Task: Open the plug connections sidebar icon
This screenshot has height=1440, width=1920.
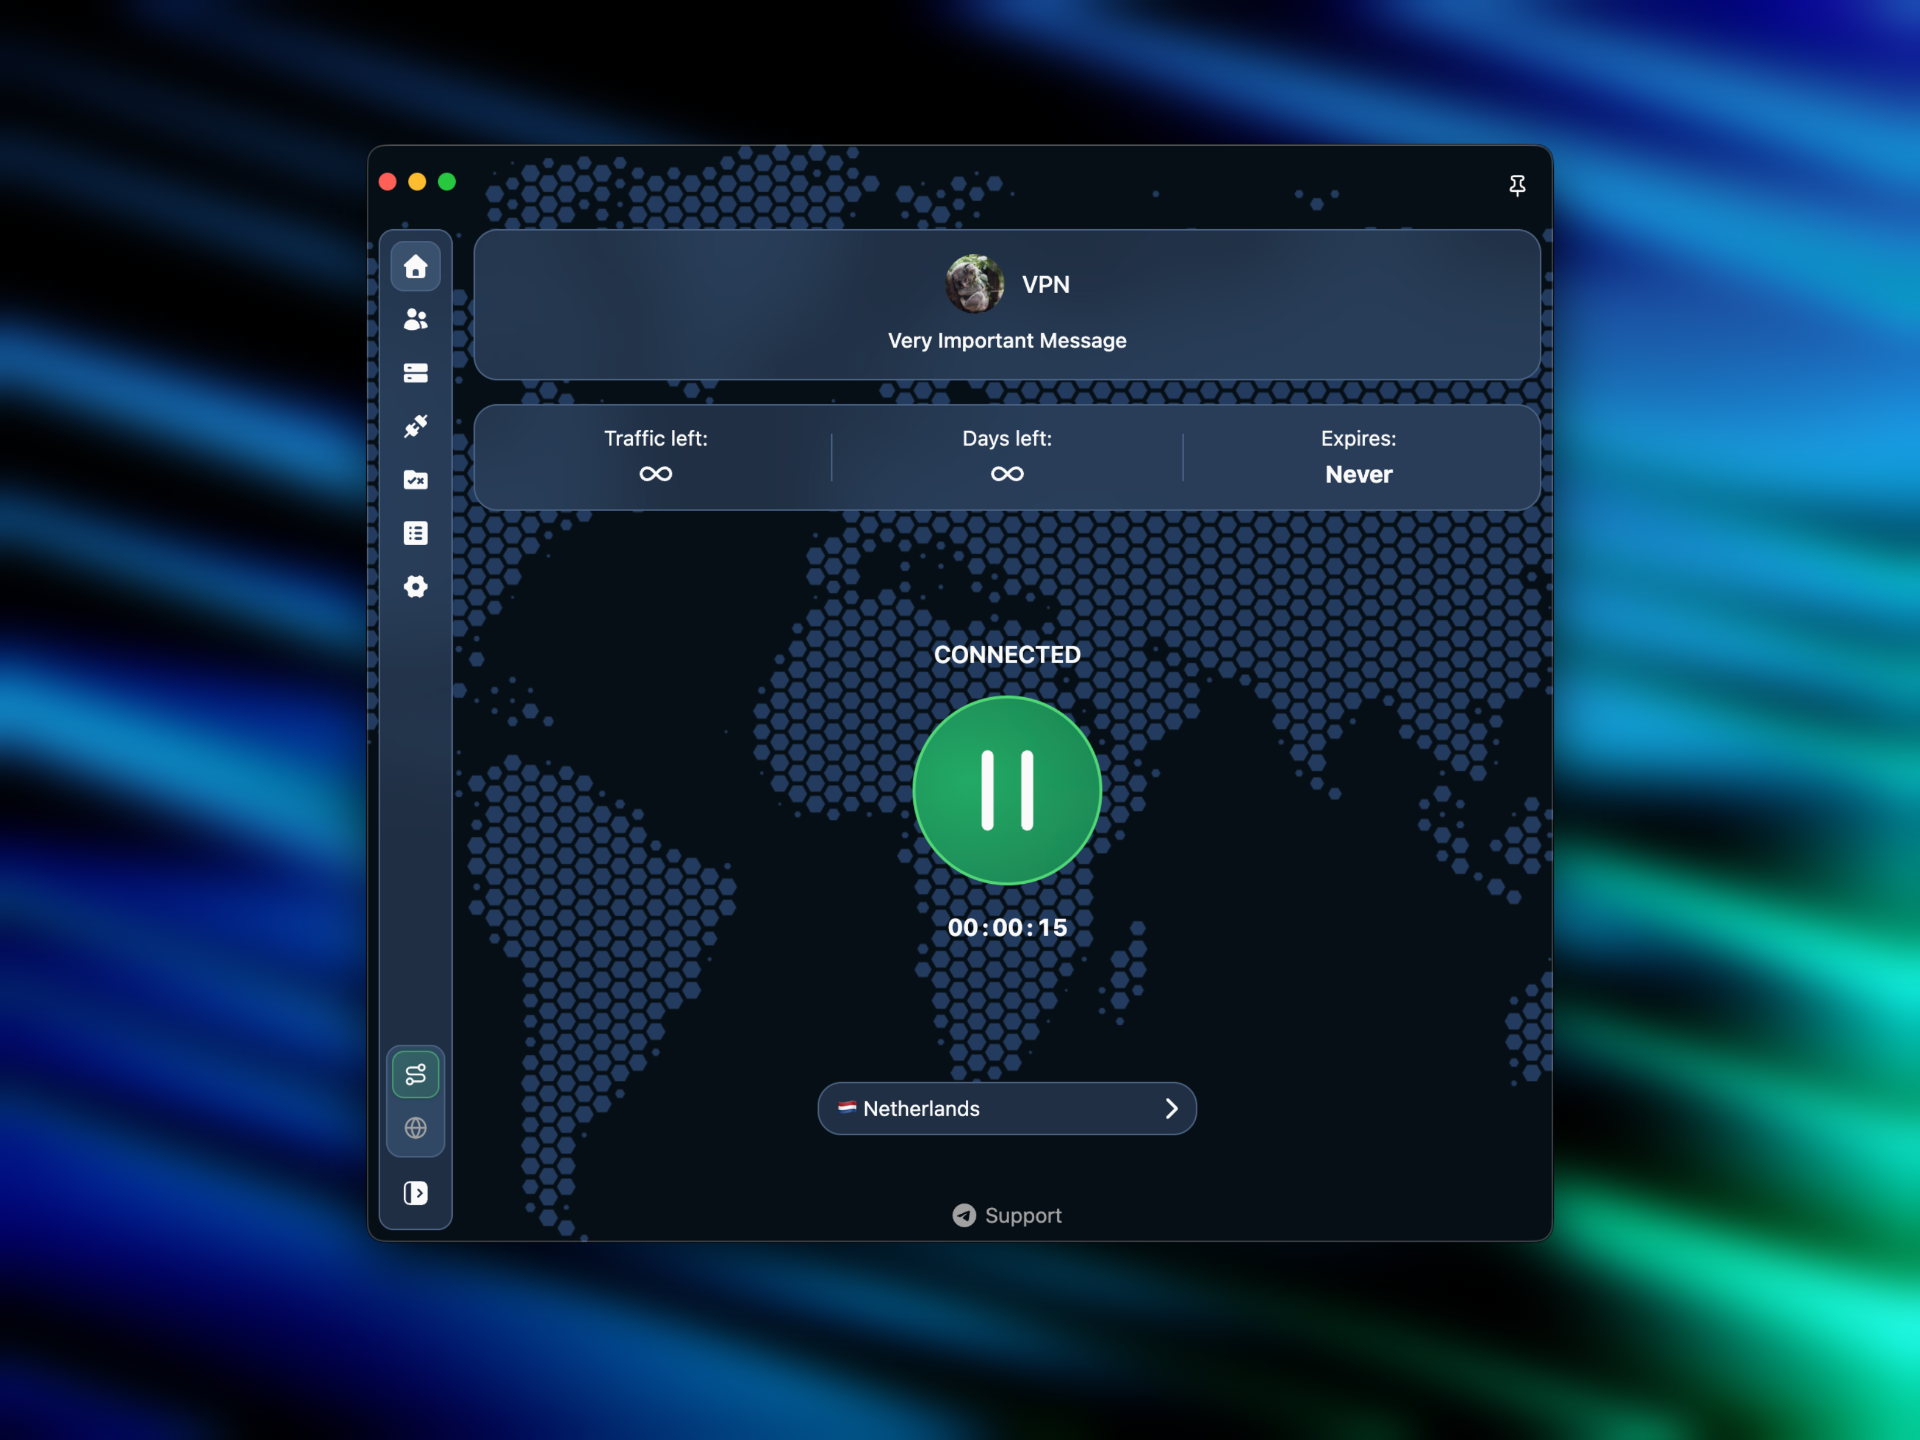Action: (415, 426)
